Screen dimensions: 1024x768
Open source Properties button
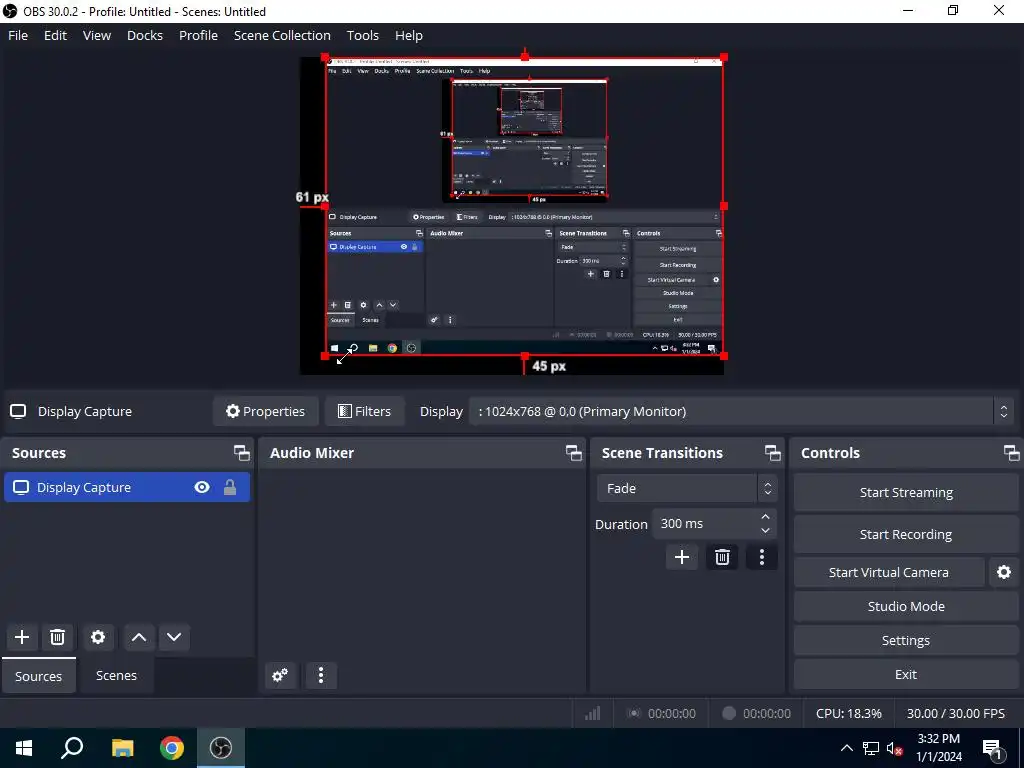[x=266, y=411]
